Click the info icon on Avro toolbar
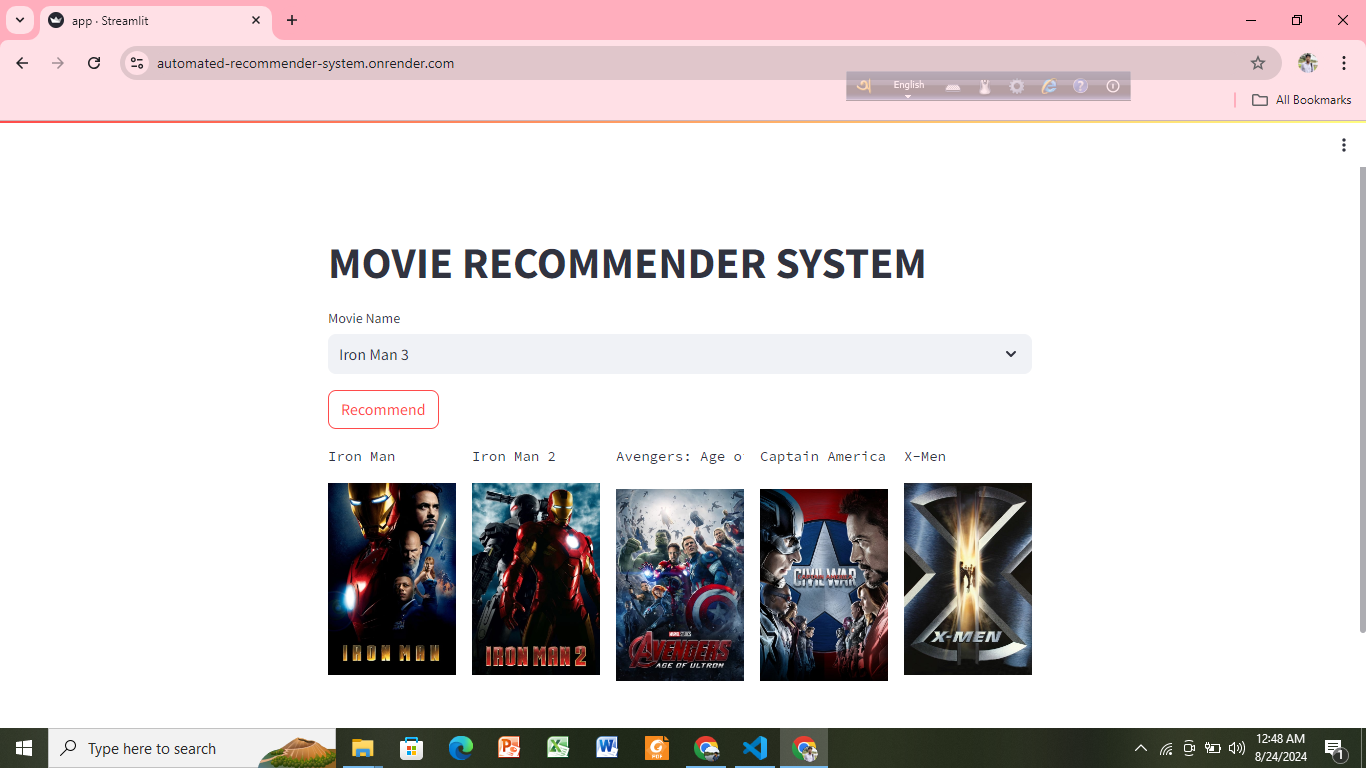This screenshot has height=768, width=1366. 1113,87
